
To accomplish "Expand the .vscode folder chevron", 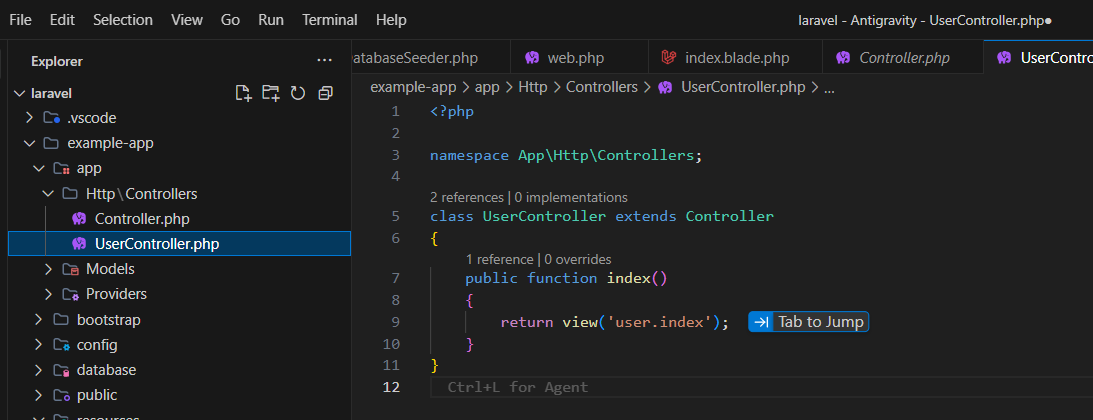I will pyautogui.click(x=29, y=118).
